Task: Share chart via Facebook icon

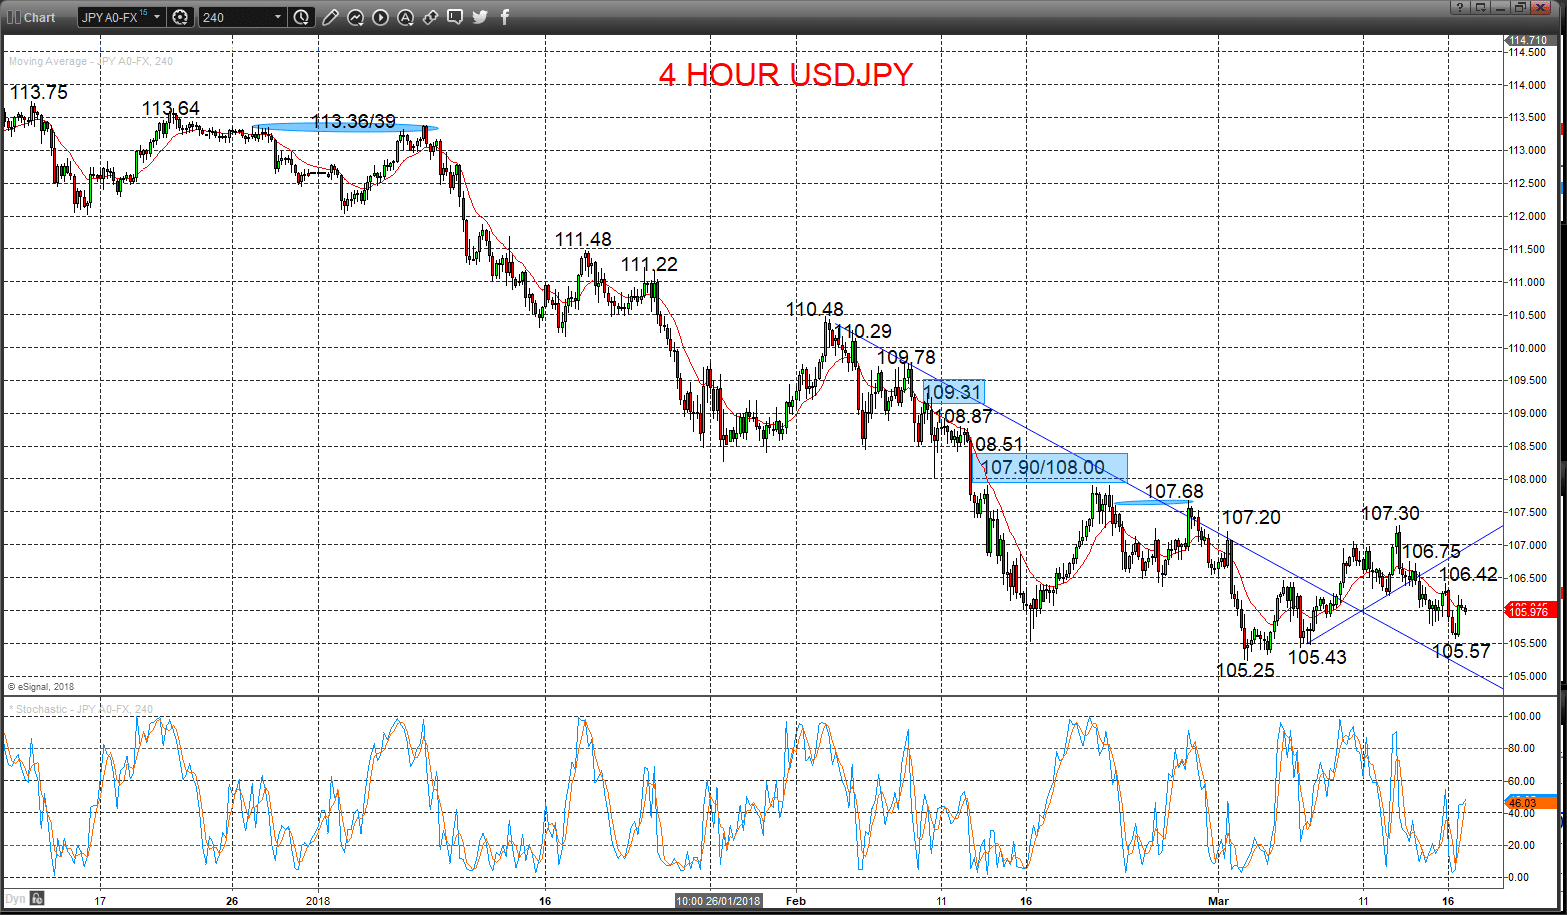Action: (x=505, y=17)
